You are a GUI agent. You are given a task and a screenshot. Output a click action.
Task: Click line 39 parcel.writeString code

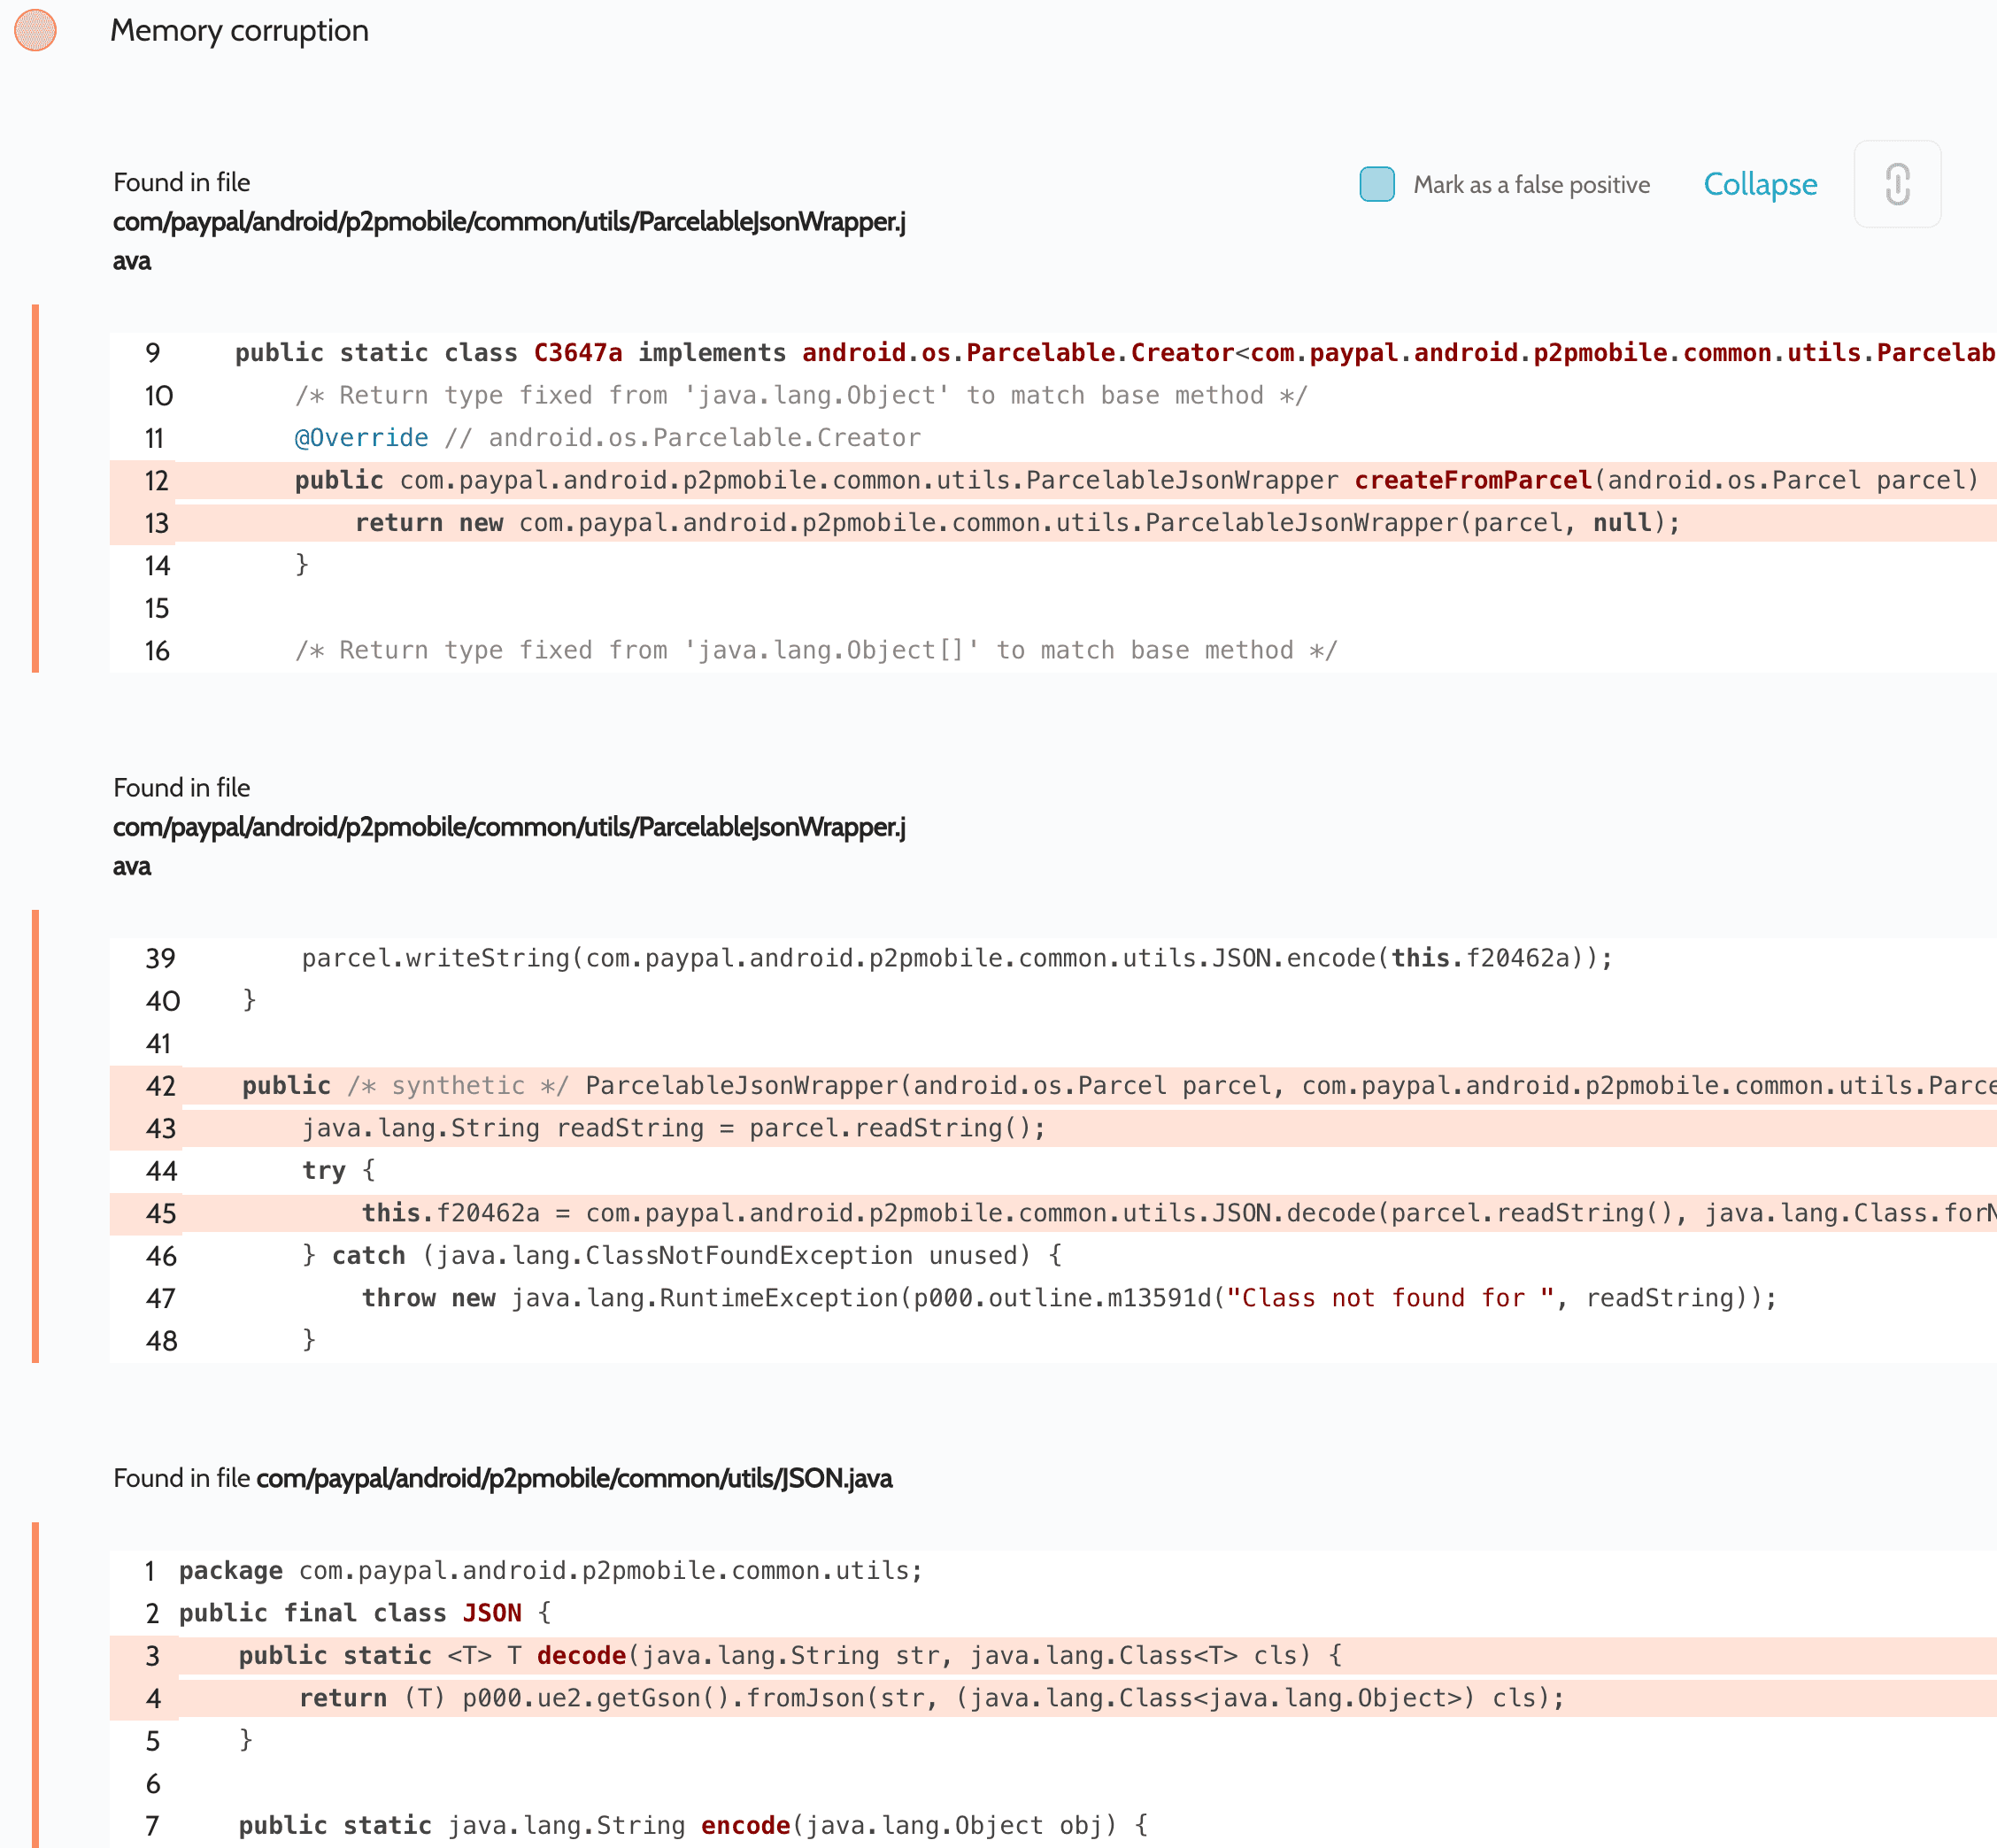click(956, 958)
